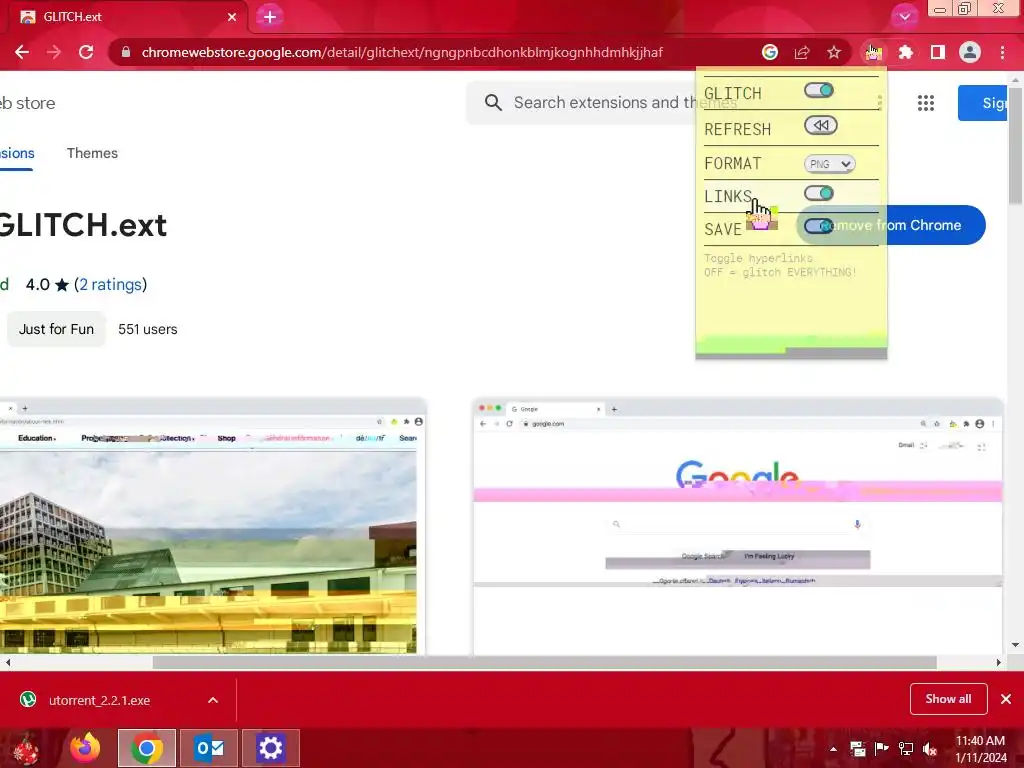The width and height of the screenshot is (1024, 768).
Task: Toggle the side panel icon
Action: click(938, 52)
